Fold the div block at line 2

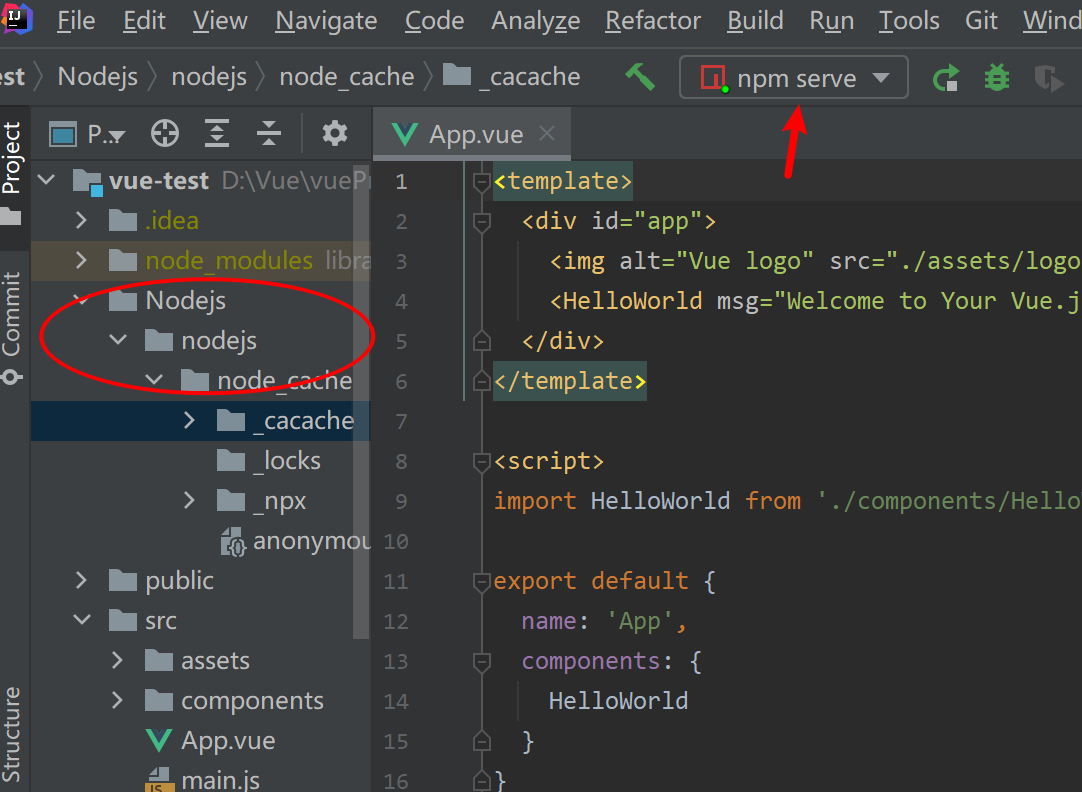click(x=482, y=221)
